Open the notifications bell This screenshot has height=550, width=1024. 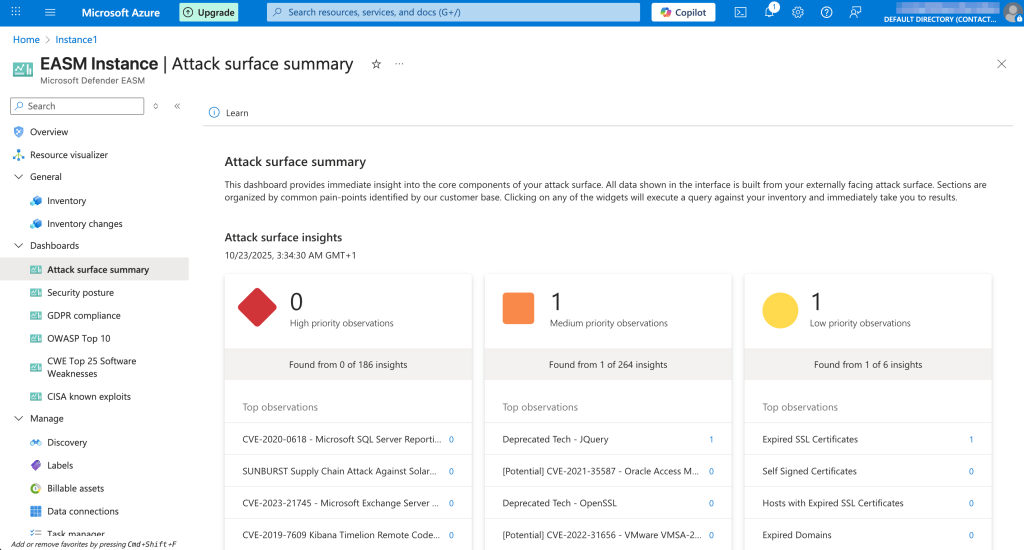click(x=770, y=11)
